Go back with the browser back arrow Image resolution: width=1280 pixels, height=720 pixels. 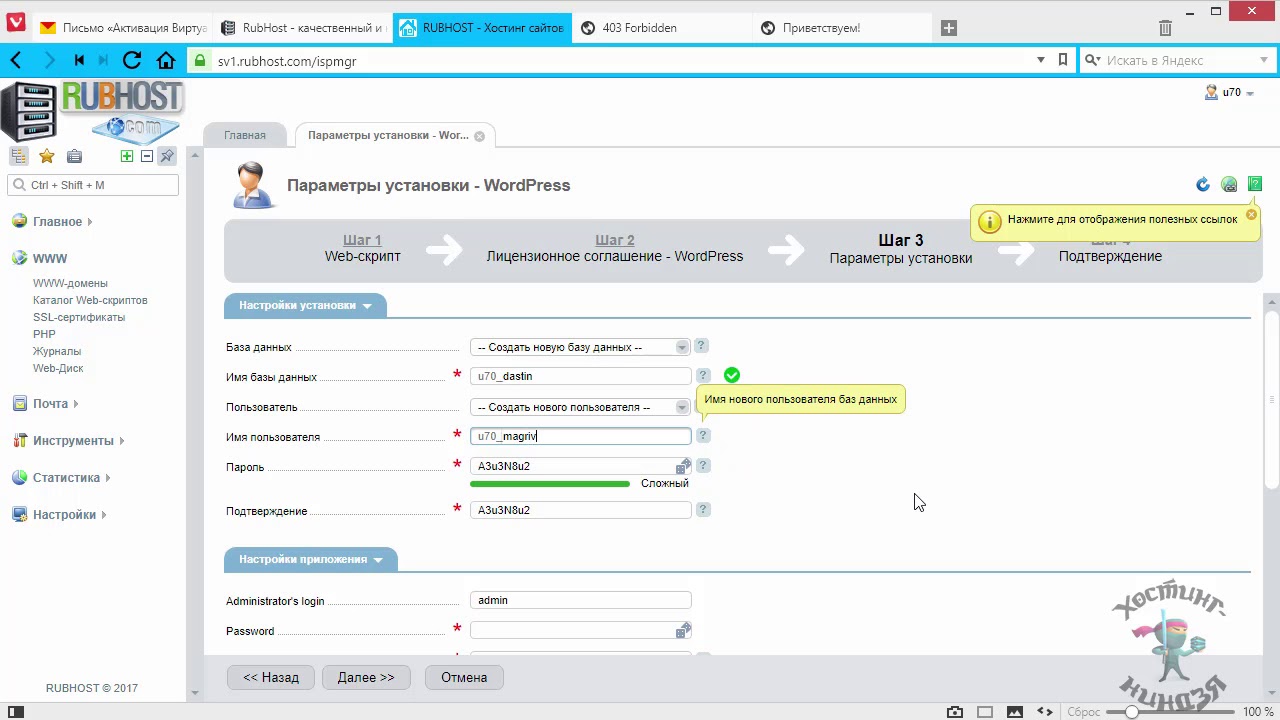[16, 61]
